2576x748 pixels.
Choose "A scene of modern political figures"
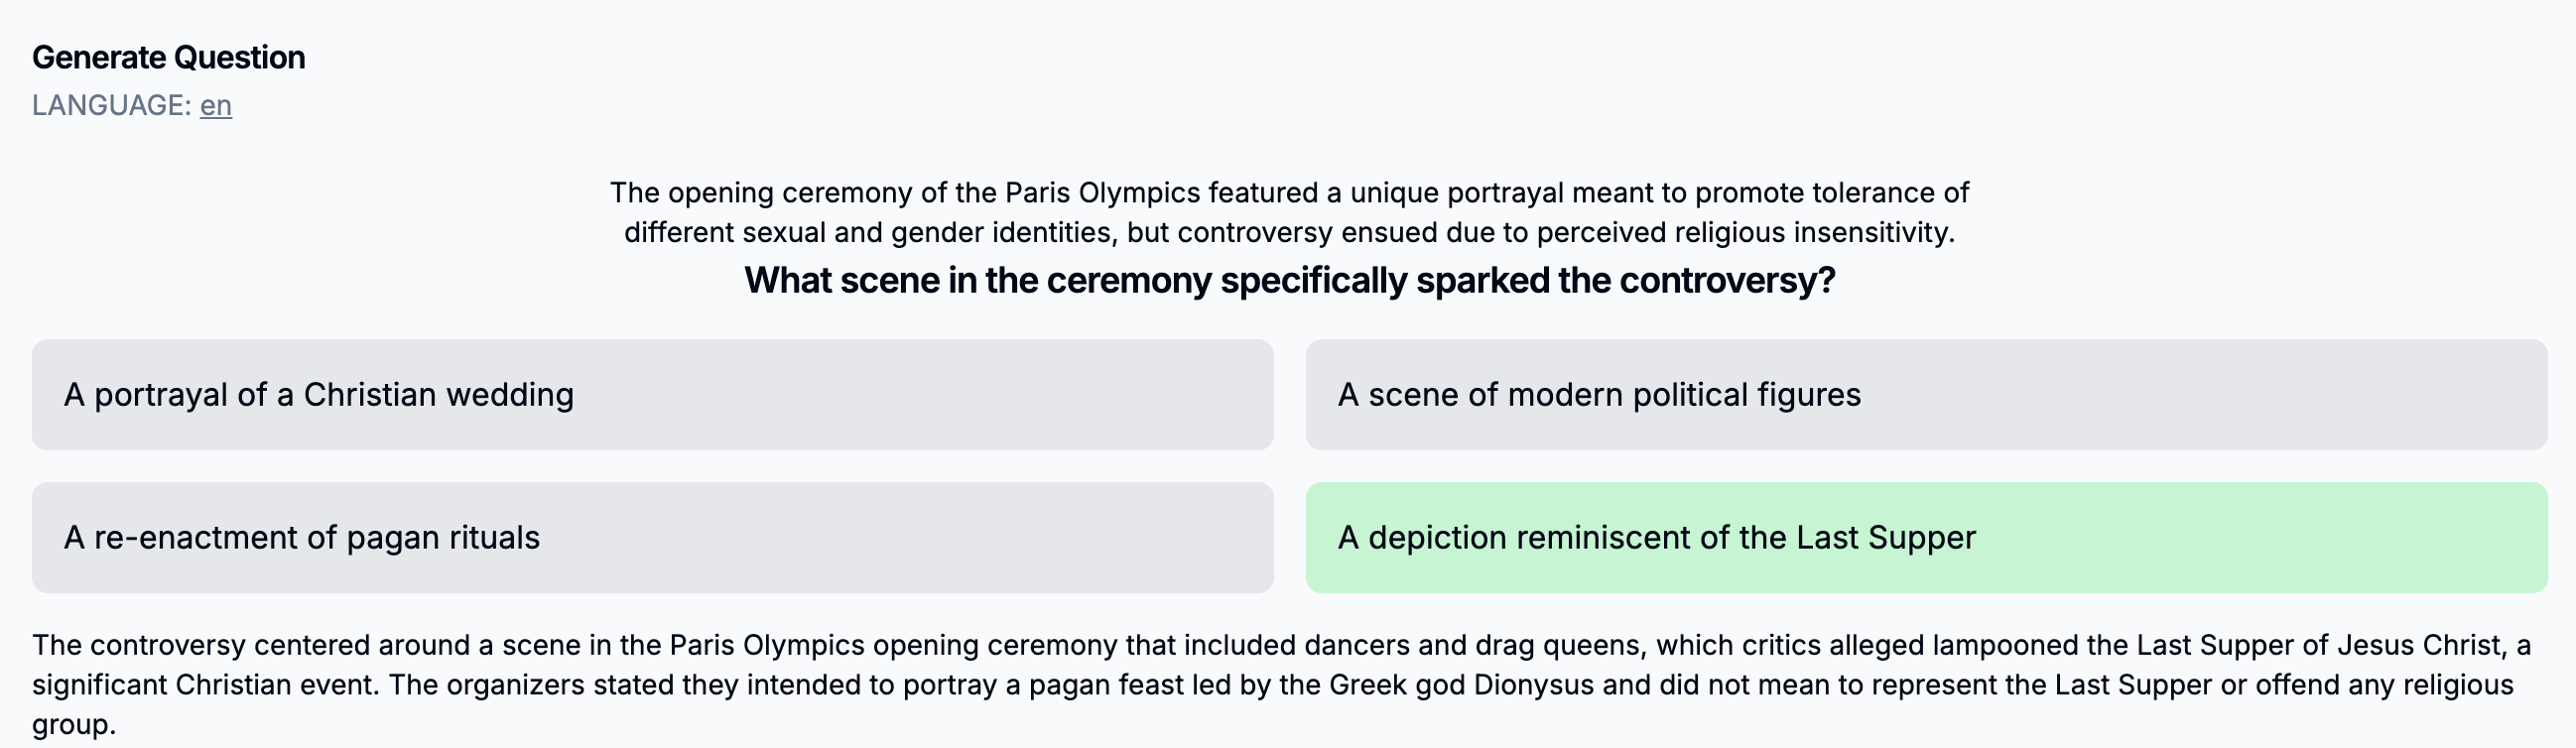(1926, 395)
